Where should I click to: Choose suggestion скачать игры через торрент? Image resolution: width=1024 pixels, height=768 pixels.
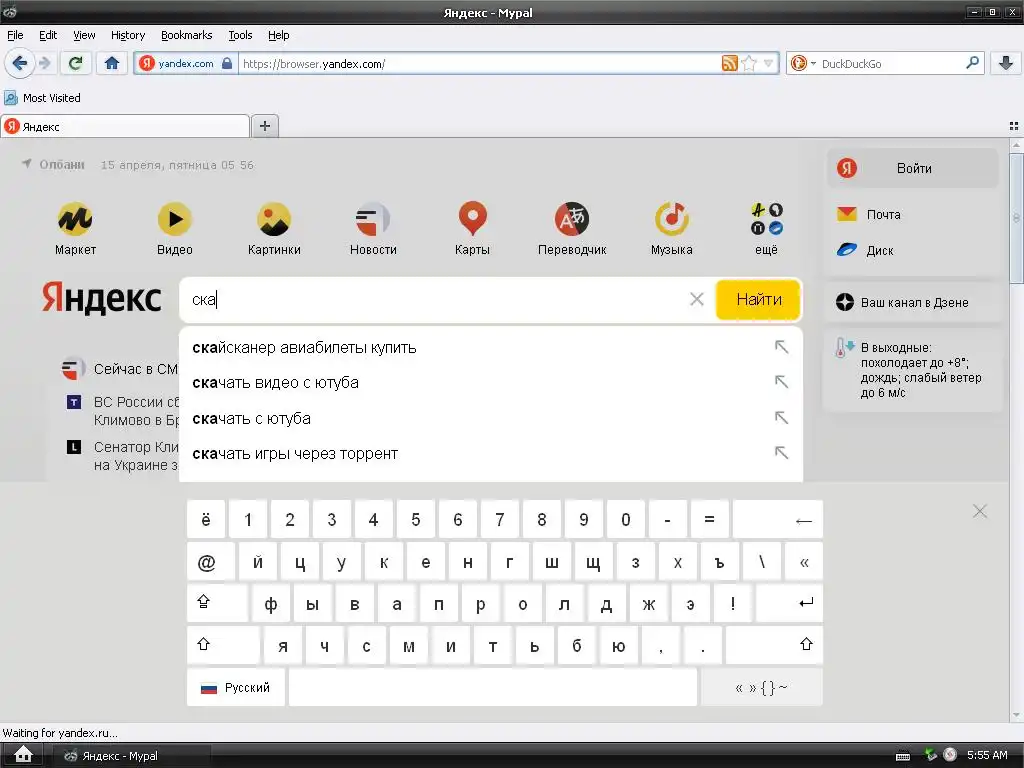tap(491, 454)
